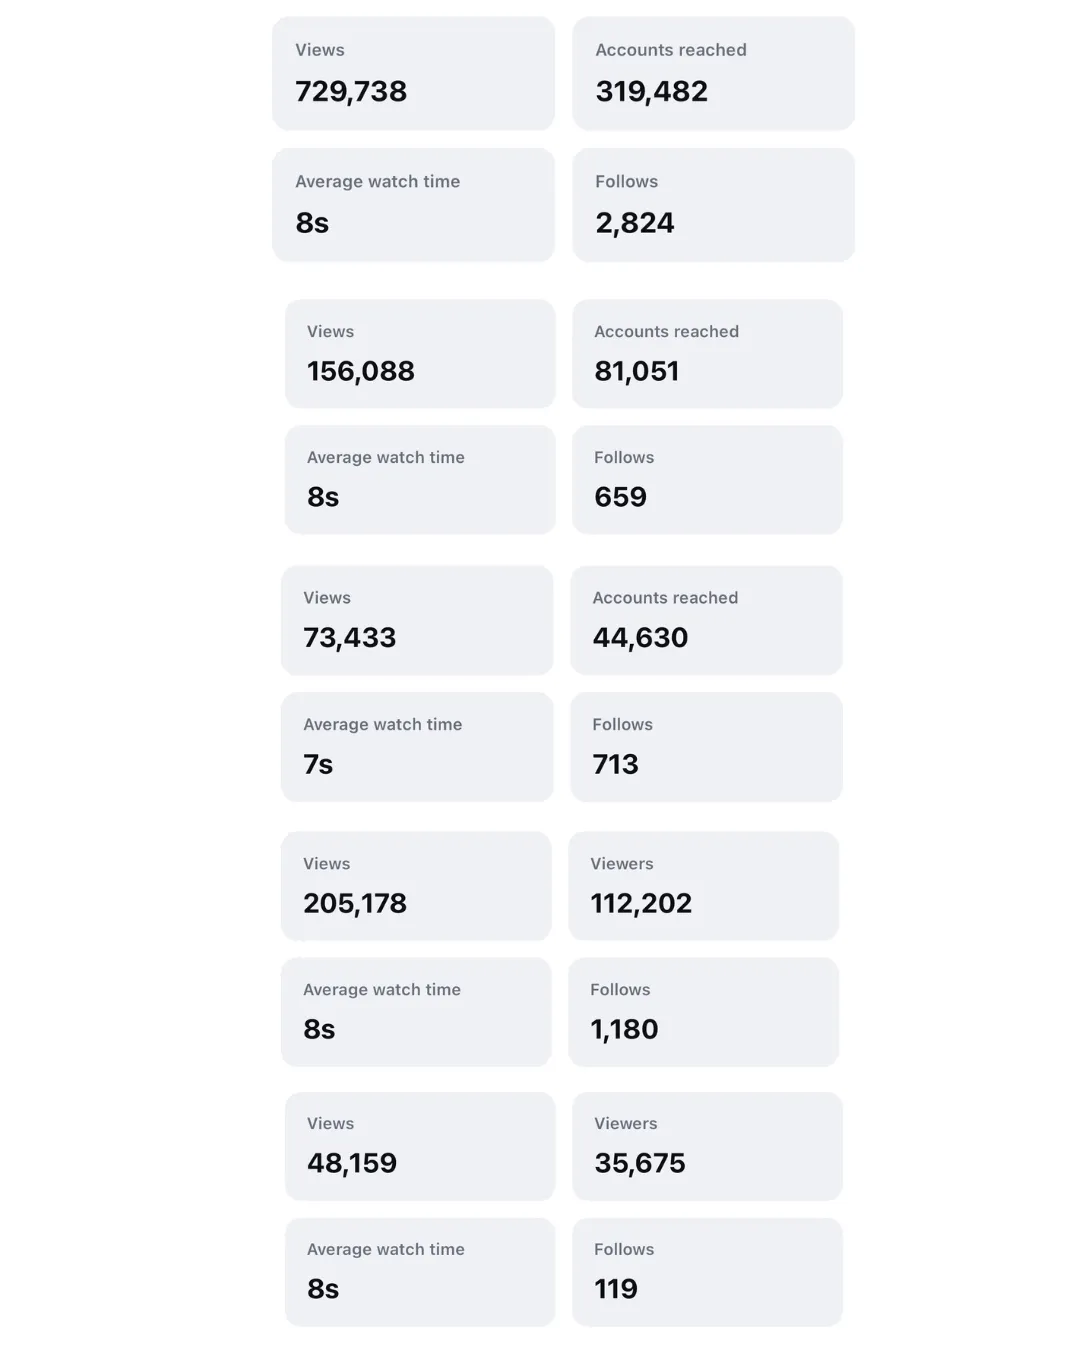Open the Views card showing 729,738
The width and height of the screenshot is (1080, 1350).
413,73
